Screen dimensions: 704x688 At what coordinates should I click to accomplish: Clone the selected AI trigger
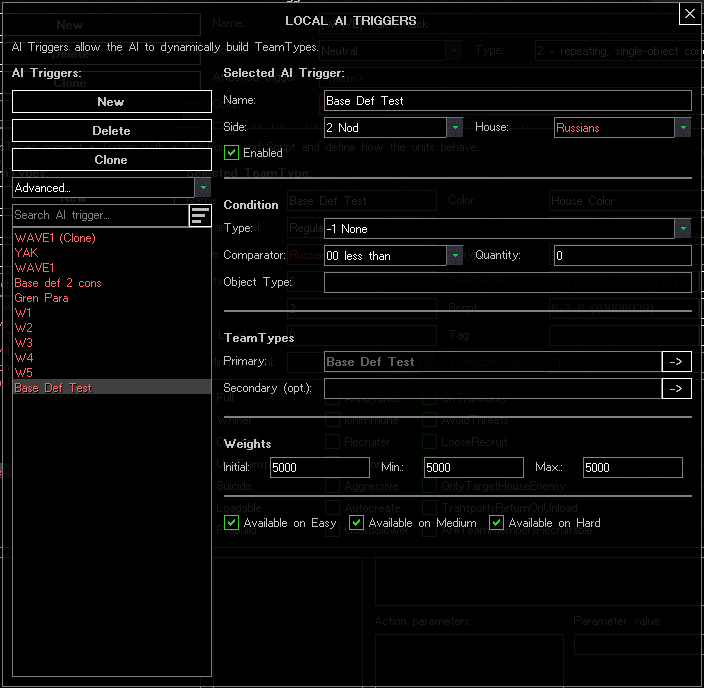(111, 160)
